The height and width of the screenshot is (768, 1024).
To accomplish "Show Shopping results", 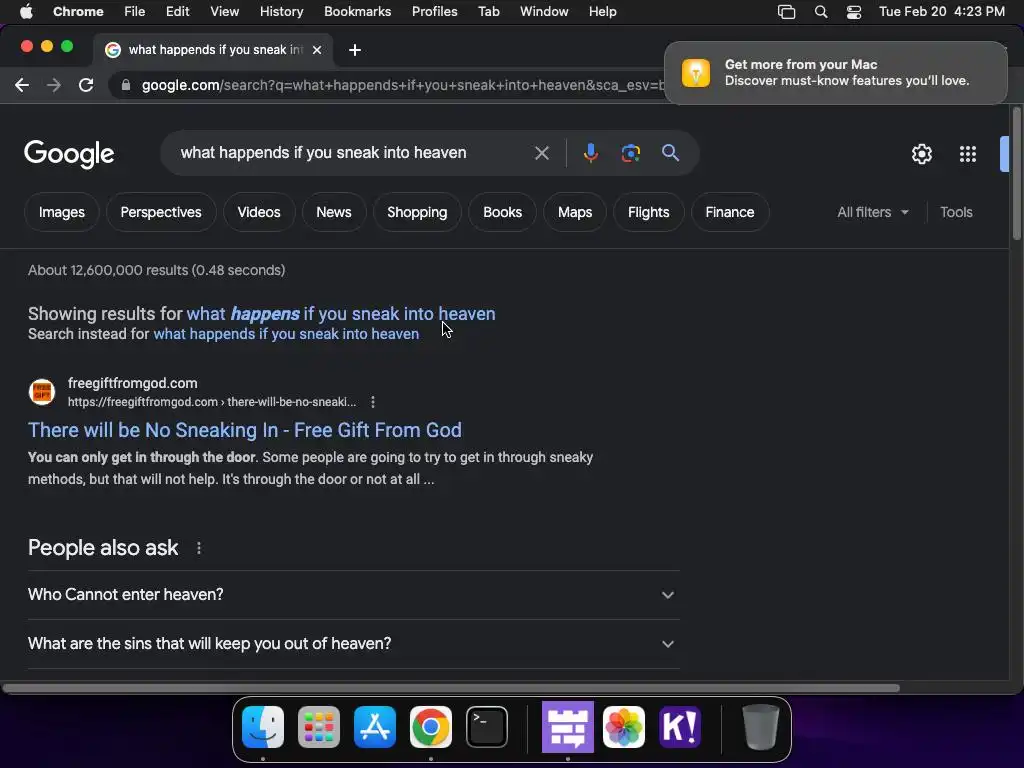I will tap(417, 212).
